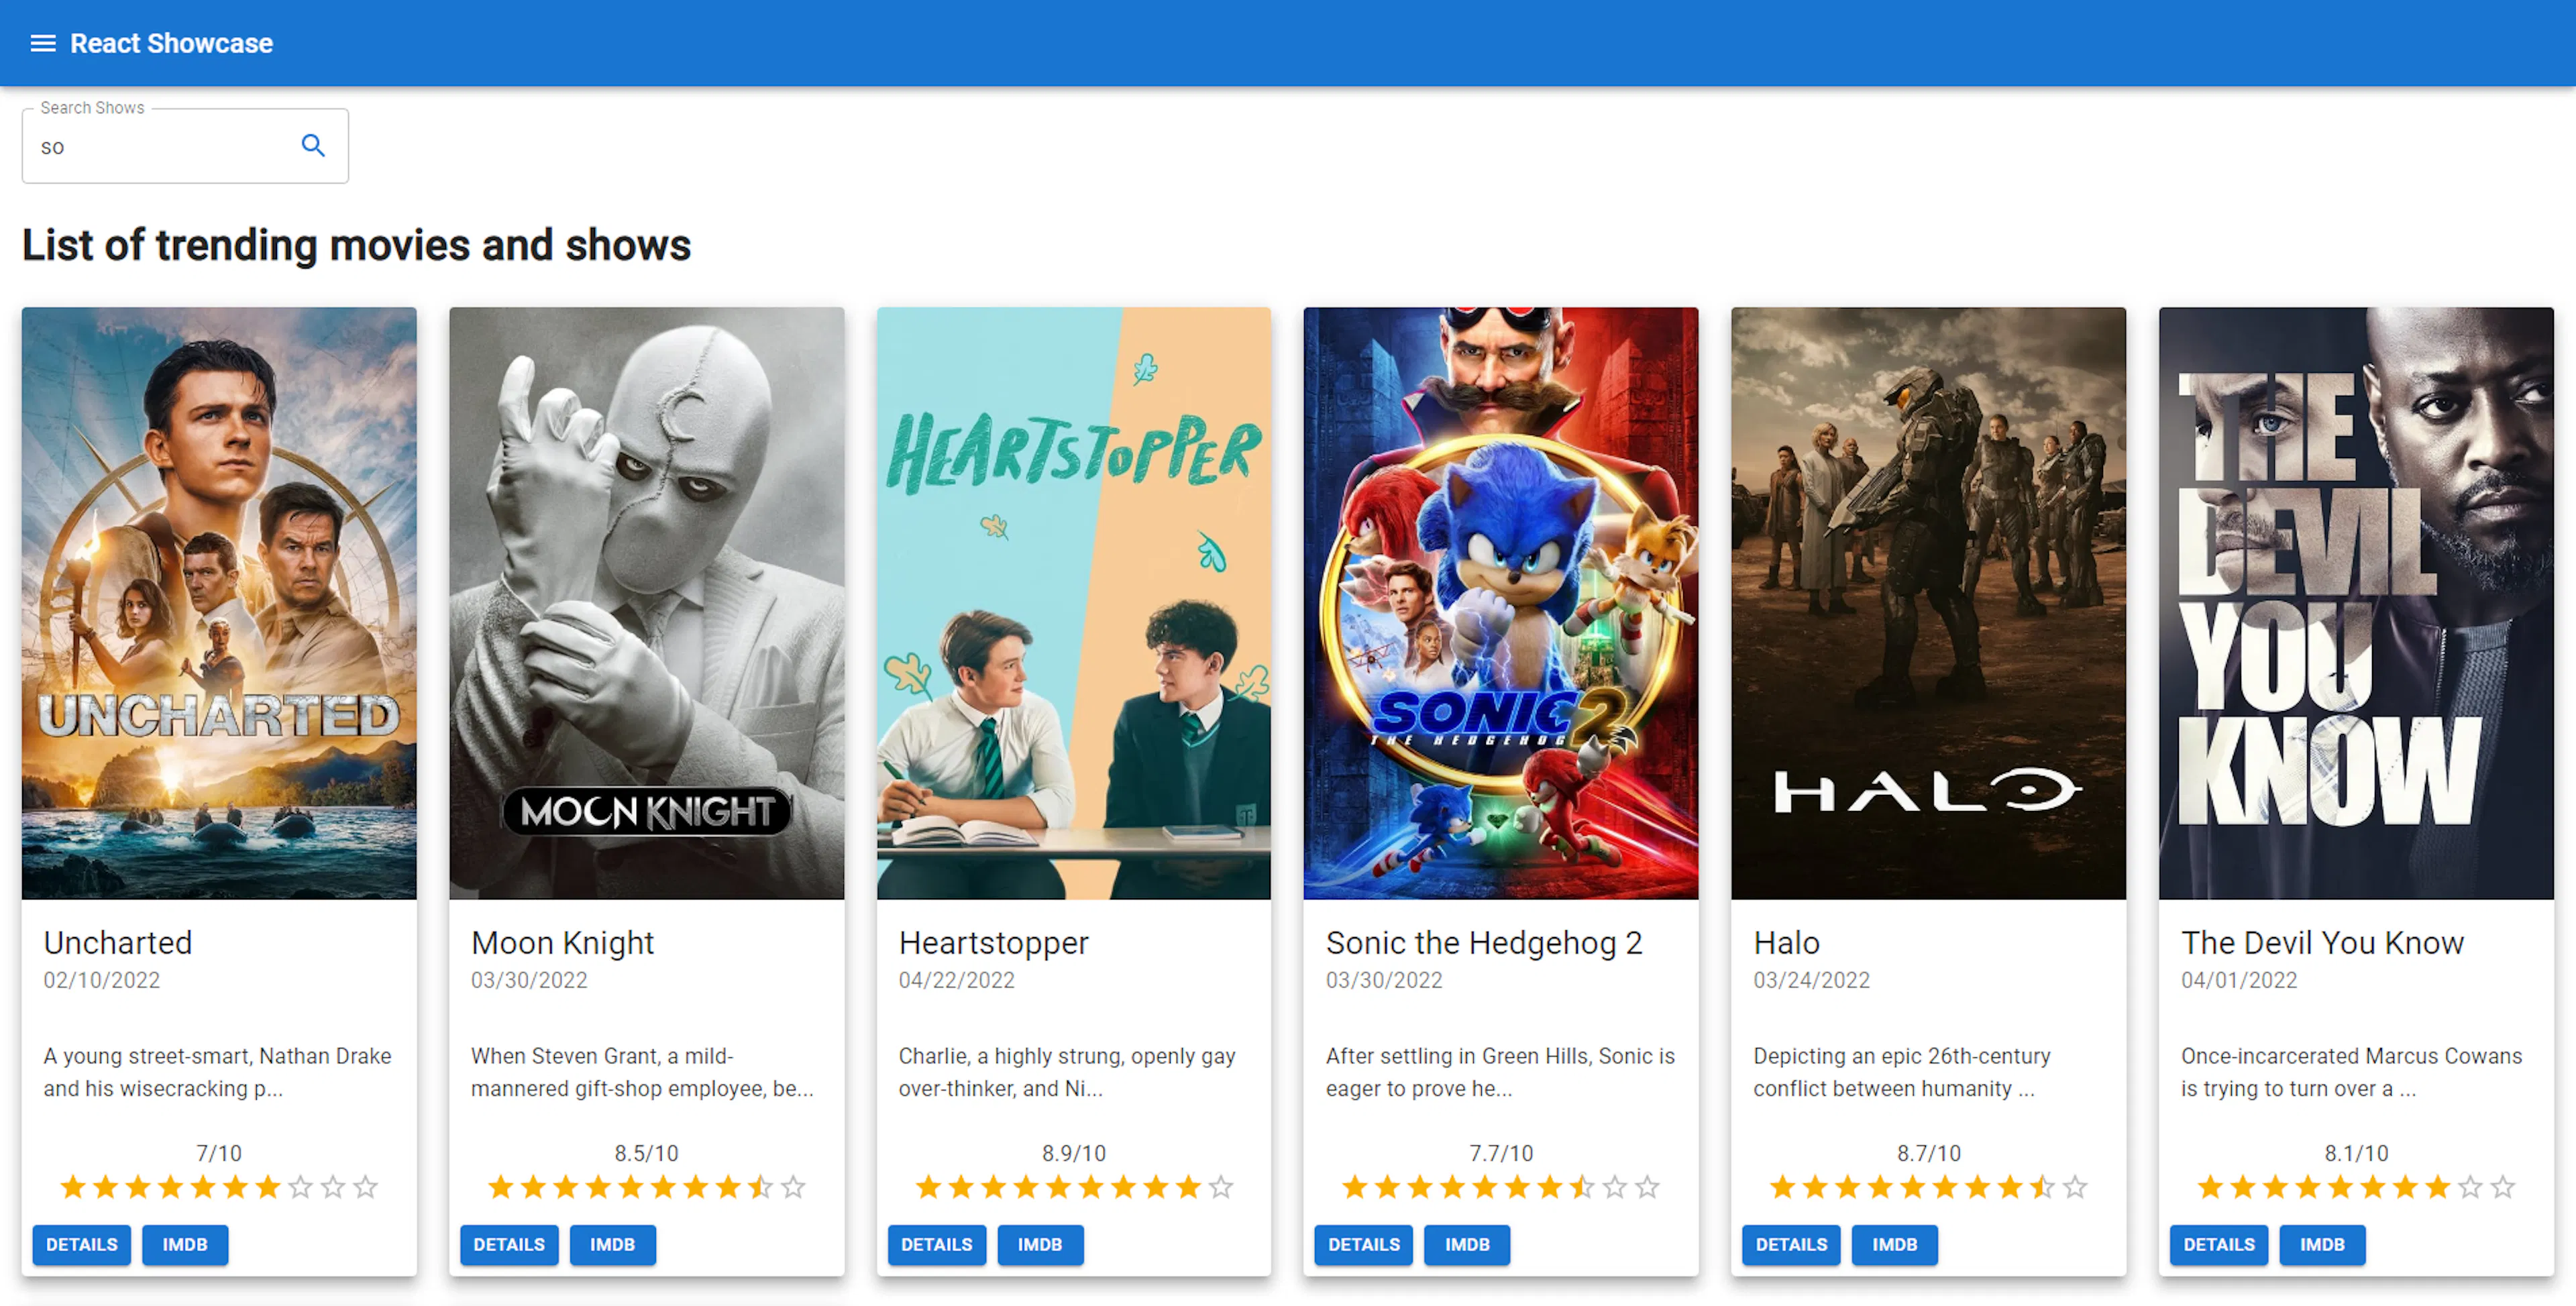Image resolution: width=2576 pixels, height=1306 pixels.
Task: Click the search magnifier icon
Action: tap(313, 145)
